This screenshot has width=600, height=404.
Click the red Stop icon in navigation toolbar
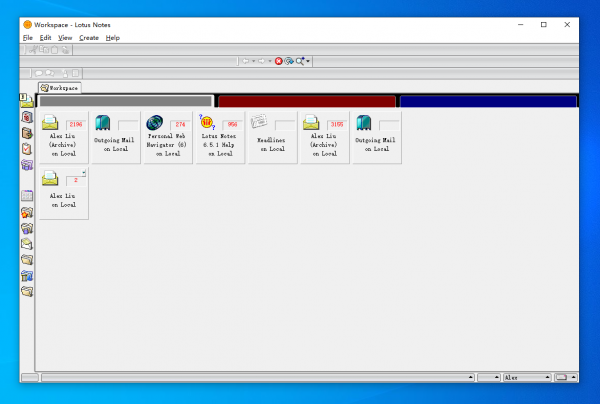[279, 61]
